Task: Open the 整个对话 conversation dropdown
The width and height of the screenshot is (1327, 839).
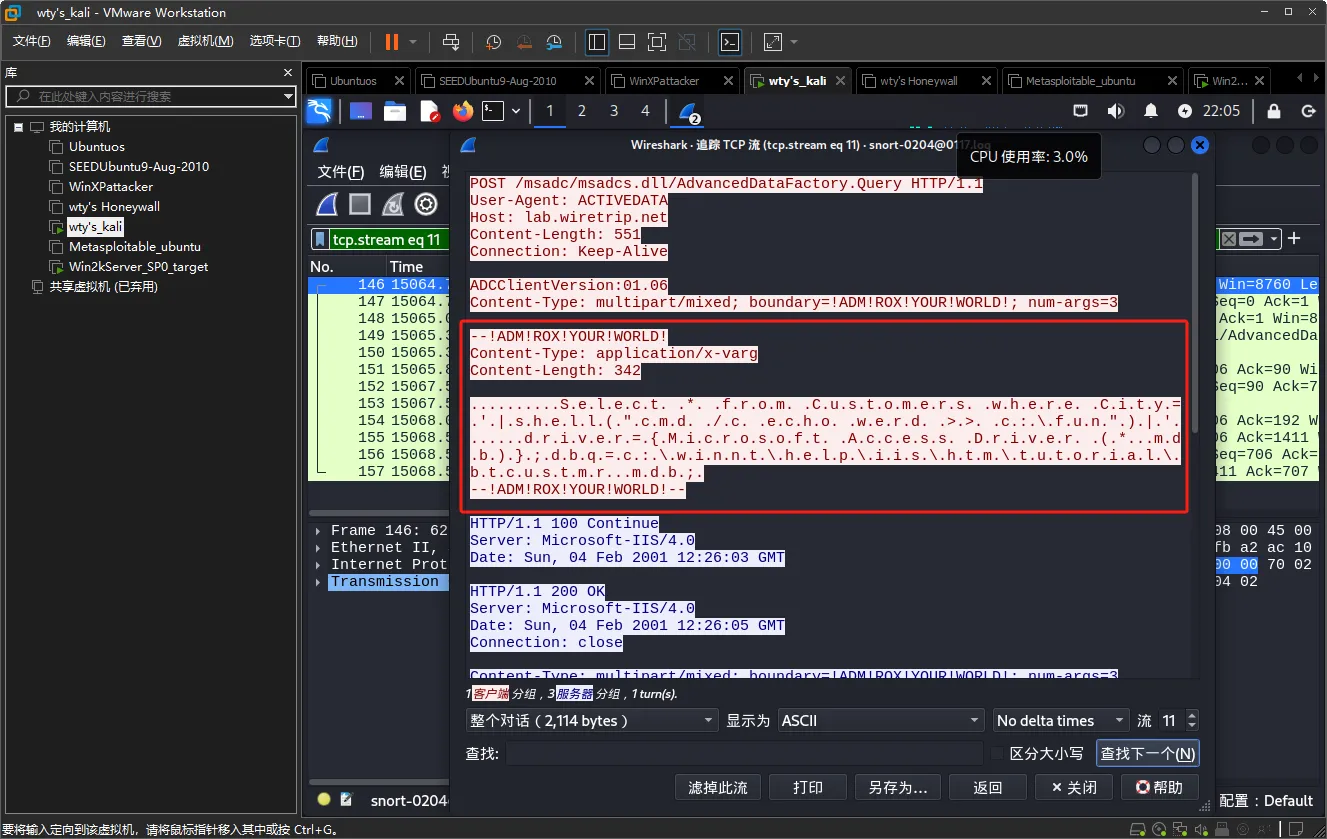Action: coord(592,720)
